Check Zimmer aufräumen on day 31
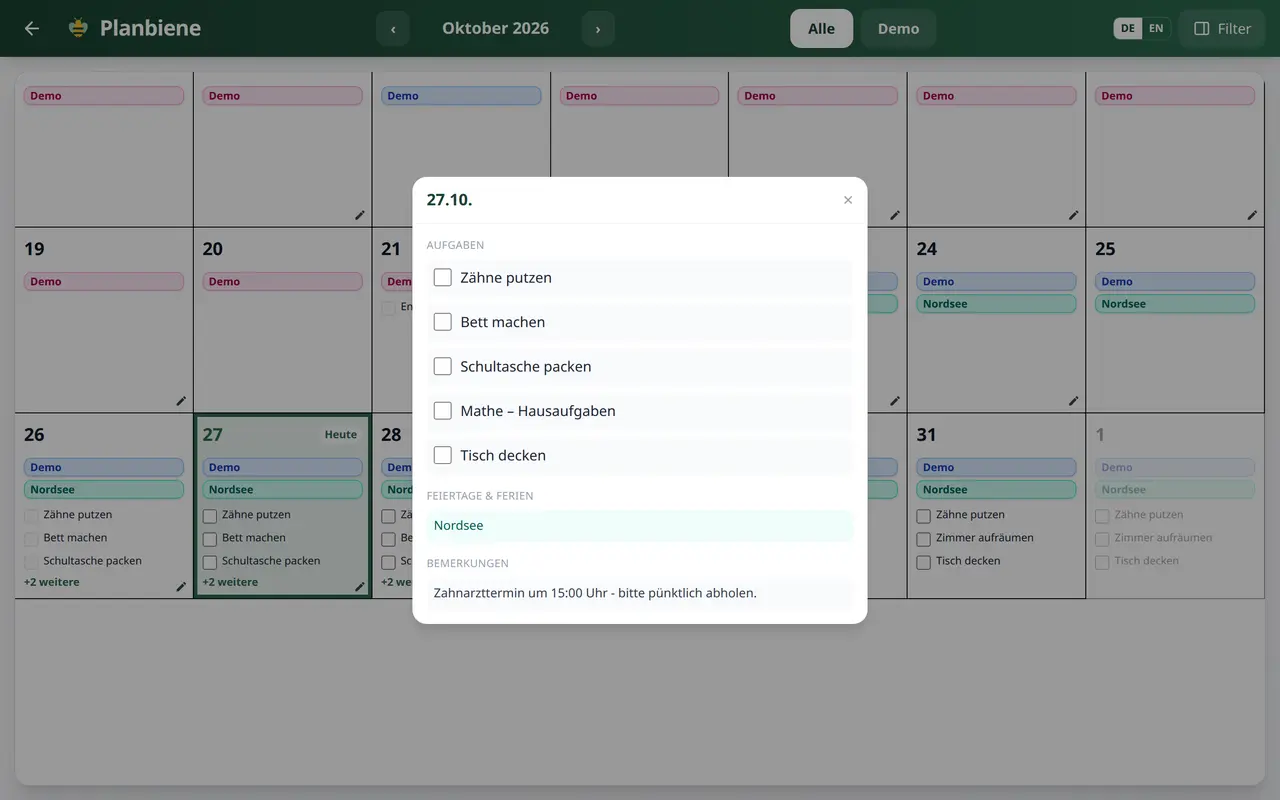The height and width of the screenshot is (800, 1280). pos(924,539)
